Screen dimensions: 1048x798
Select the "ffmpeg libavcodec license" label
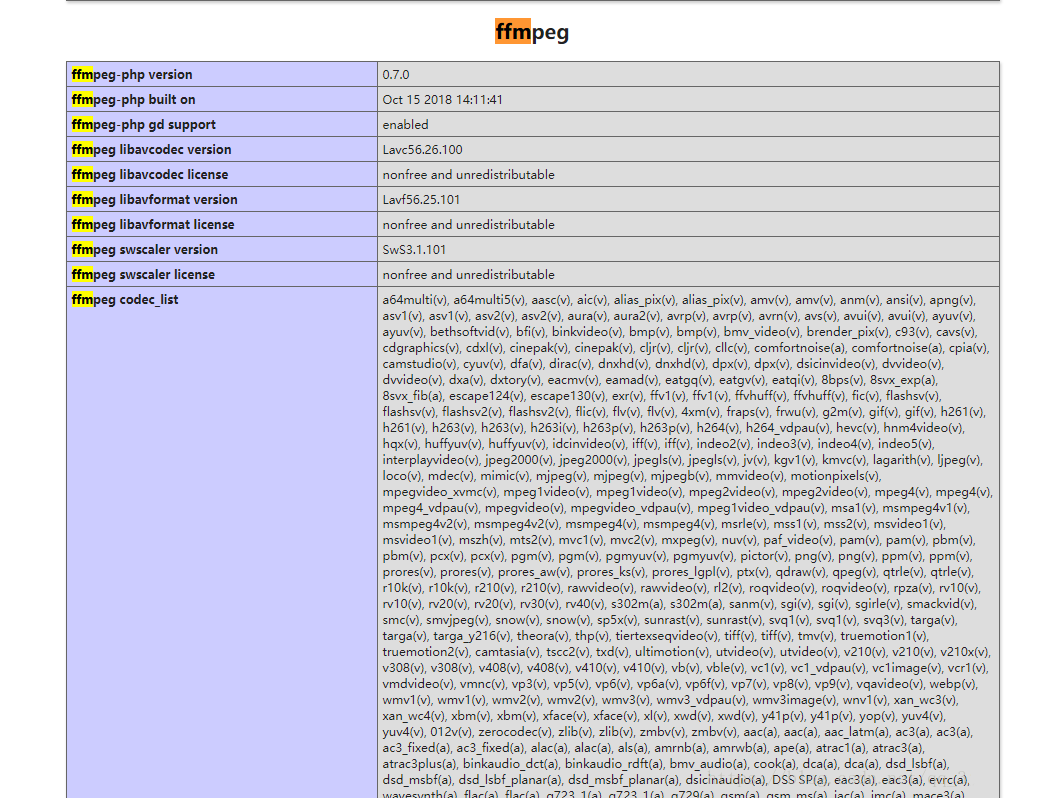(x=150, y=174)
